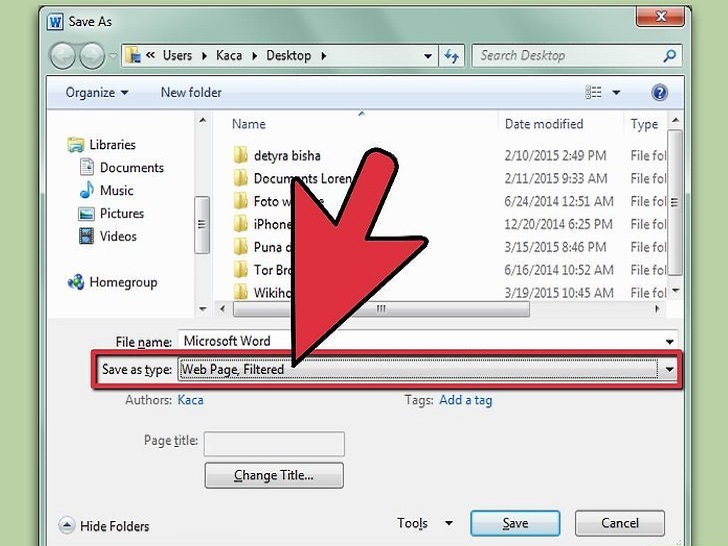Click the Save button
Image resolution: width=728 pixels, height=546 pixels.
click(x=515, y=523)
